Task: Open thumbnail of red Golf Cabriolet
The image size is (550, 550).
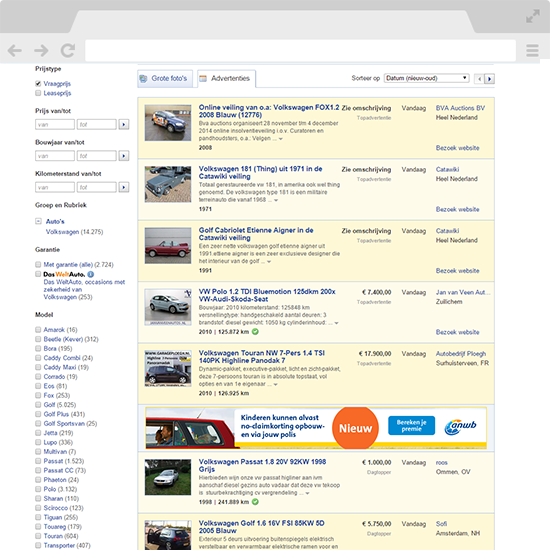Action: pos(168,246)
